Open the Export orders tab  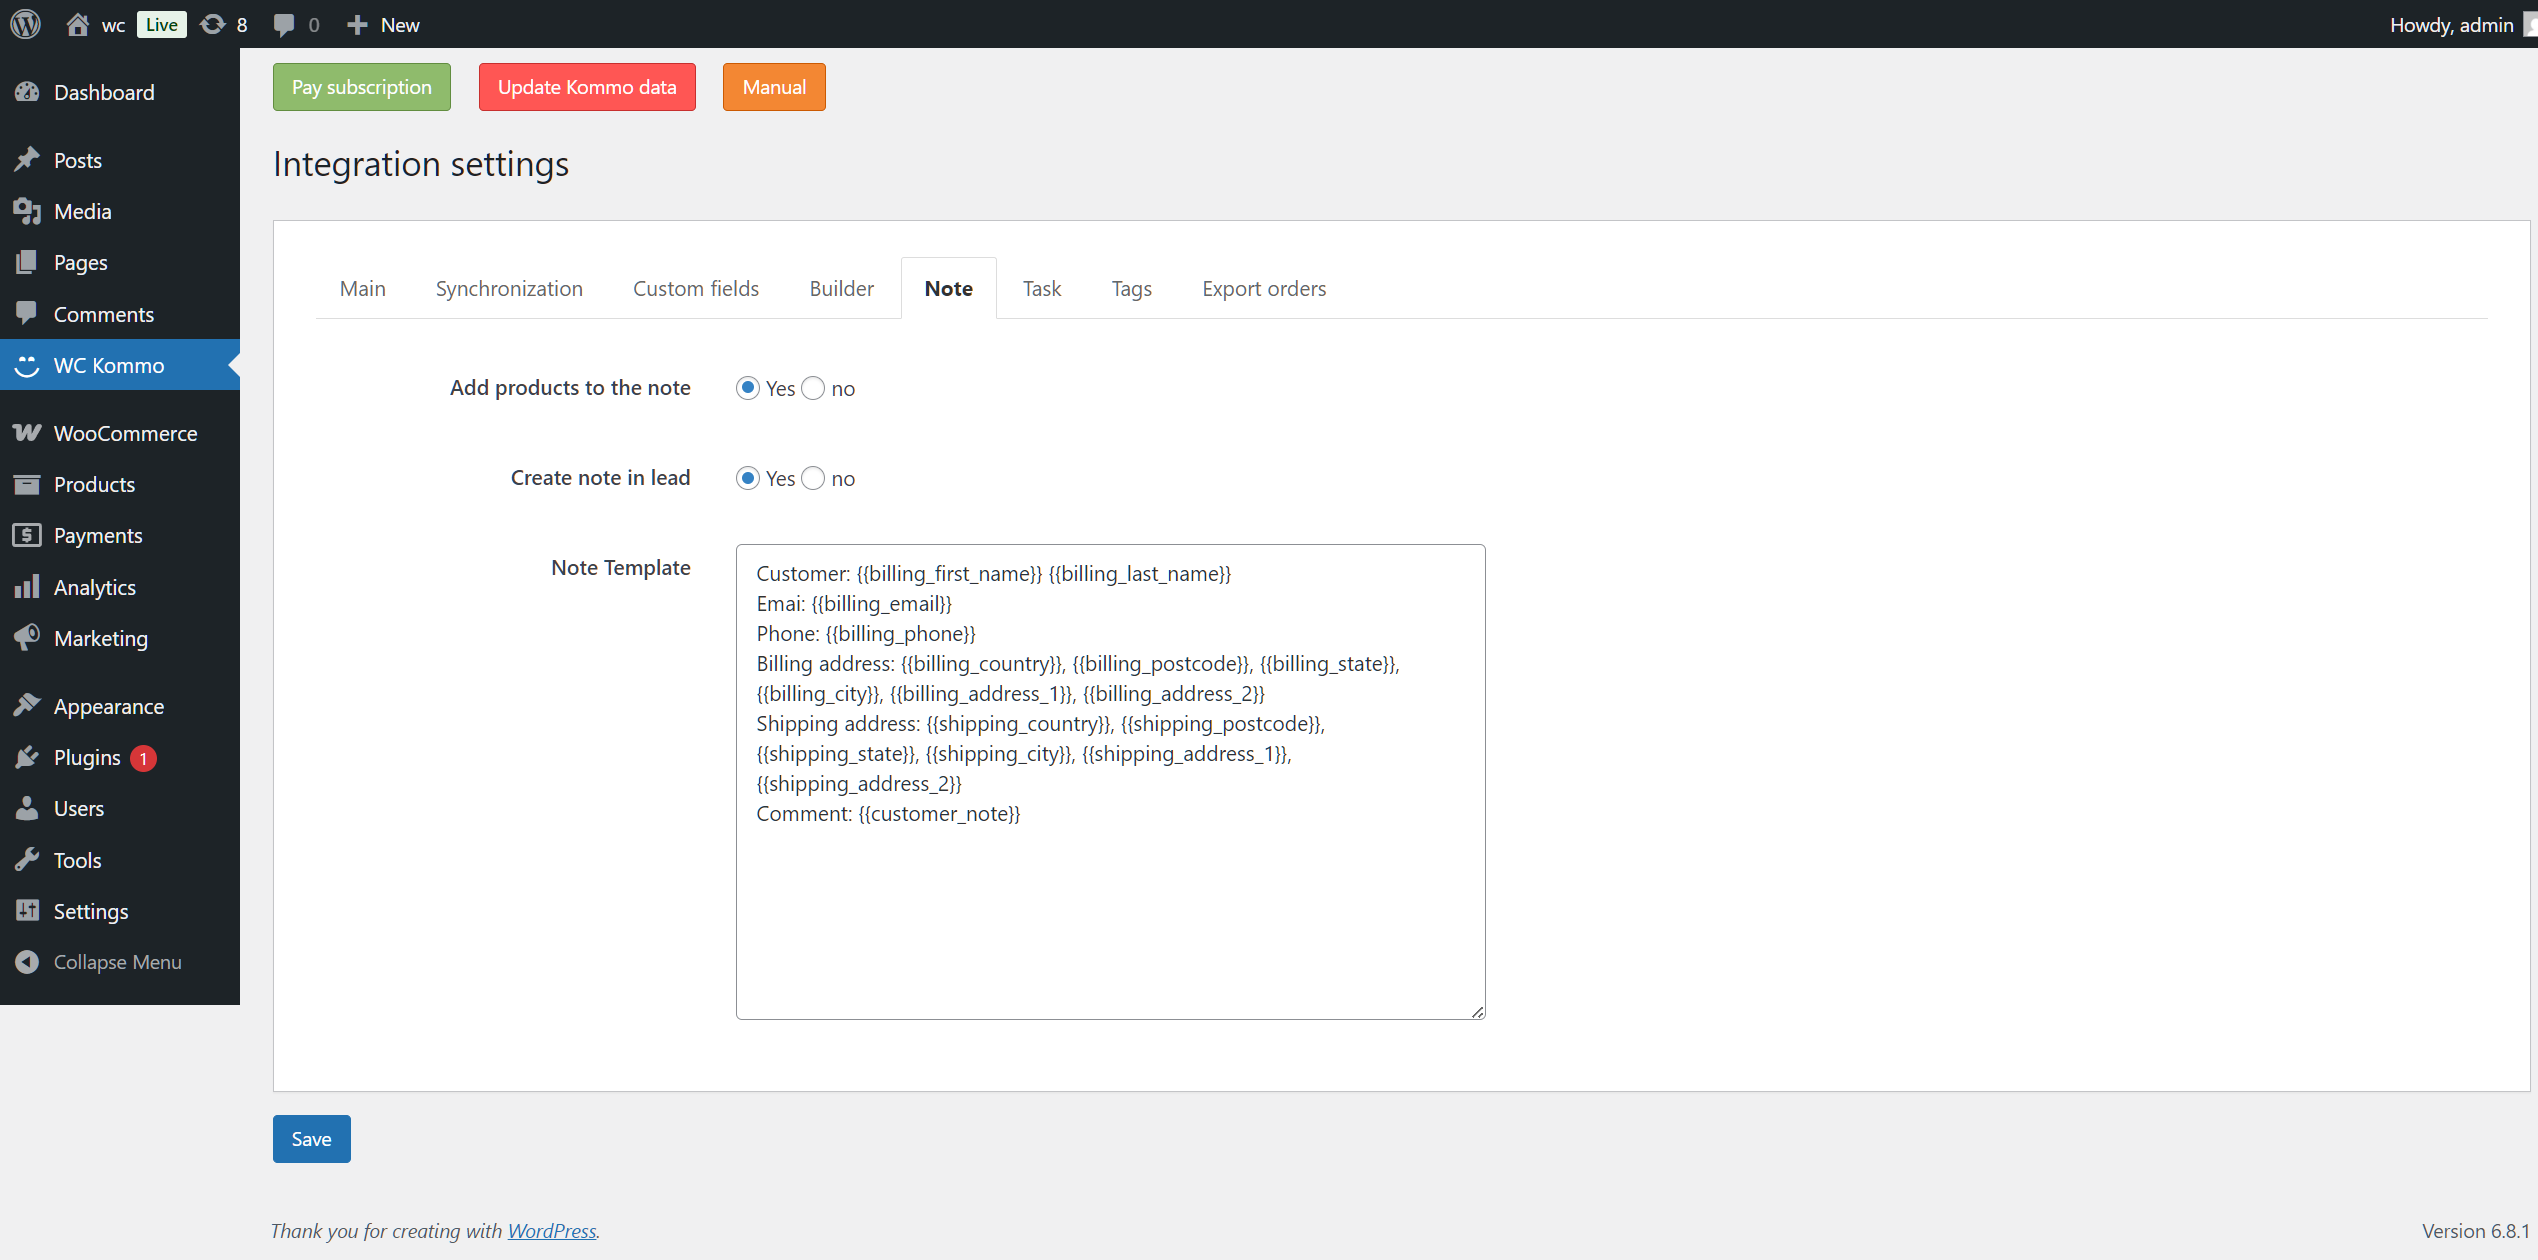pos(1263,288)
